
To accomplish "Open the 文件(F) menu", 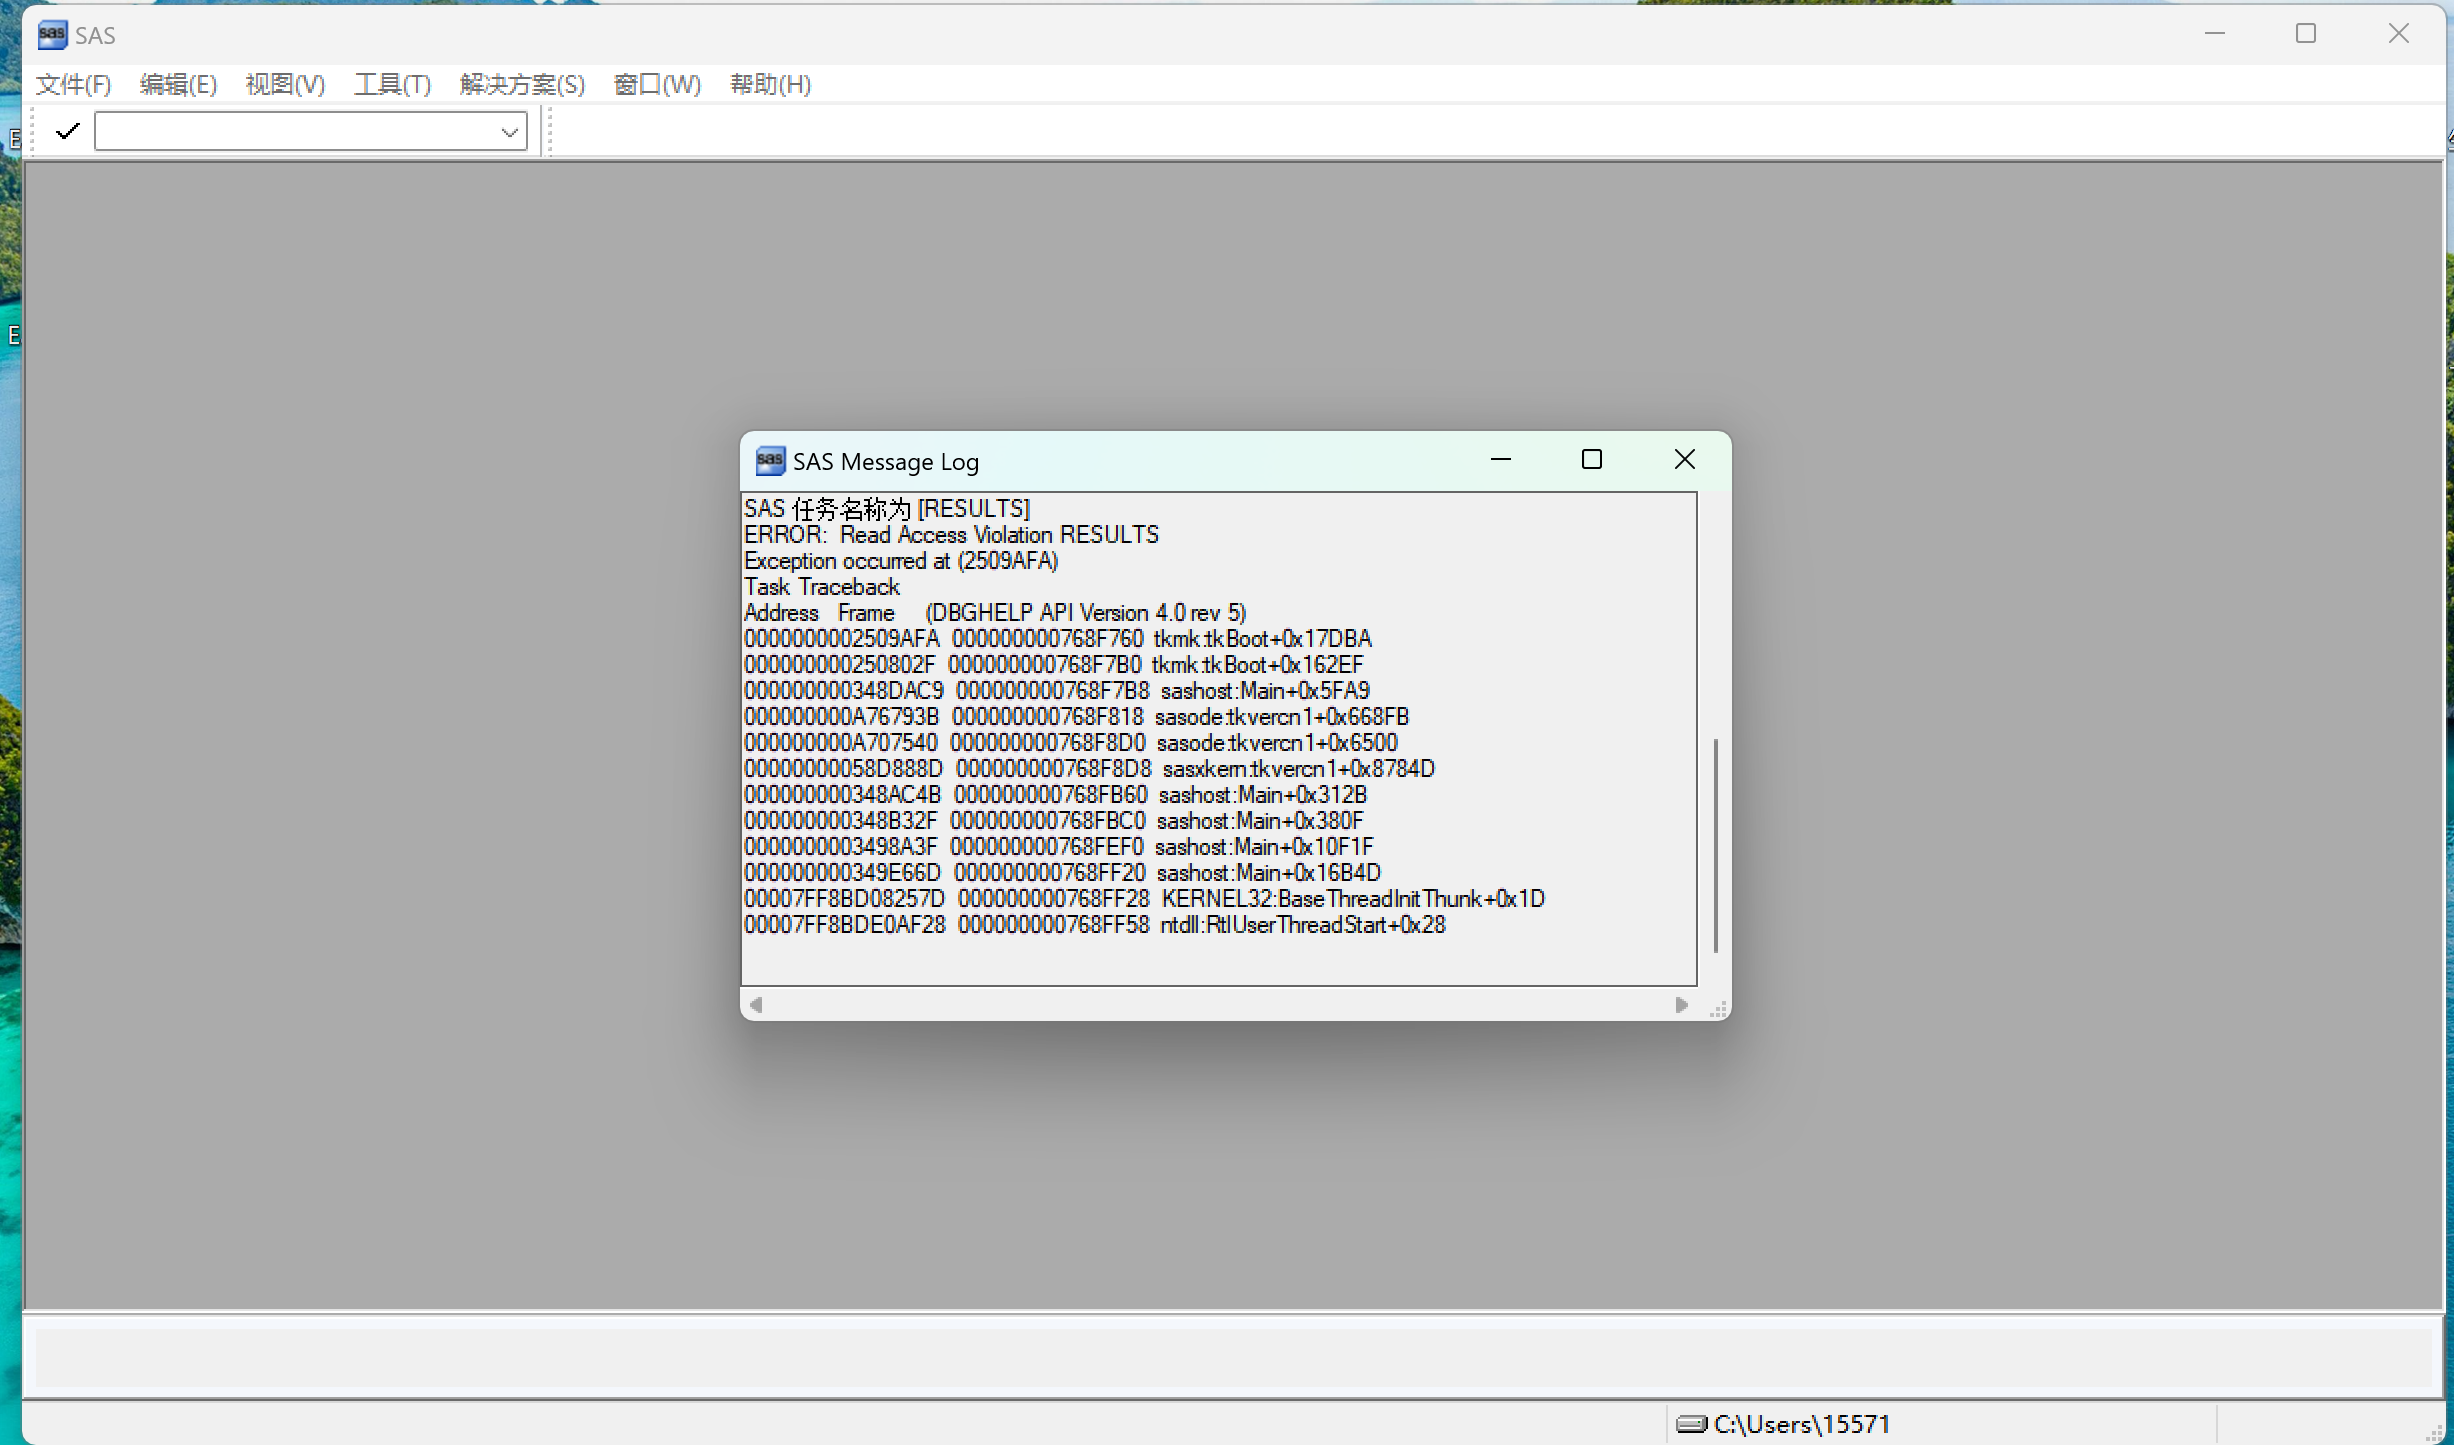I will pyautogui.click(x=73, y=85).
